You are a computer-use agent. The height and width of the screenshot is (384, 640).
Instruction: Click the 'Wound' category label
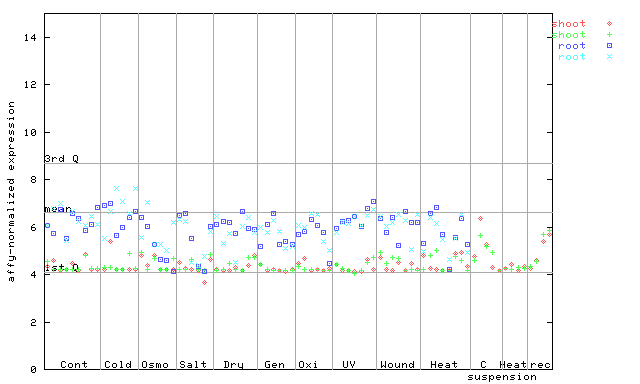397,364
